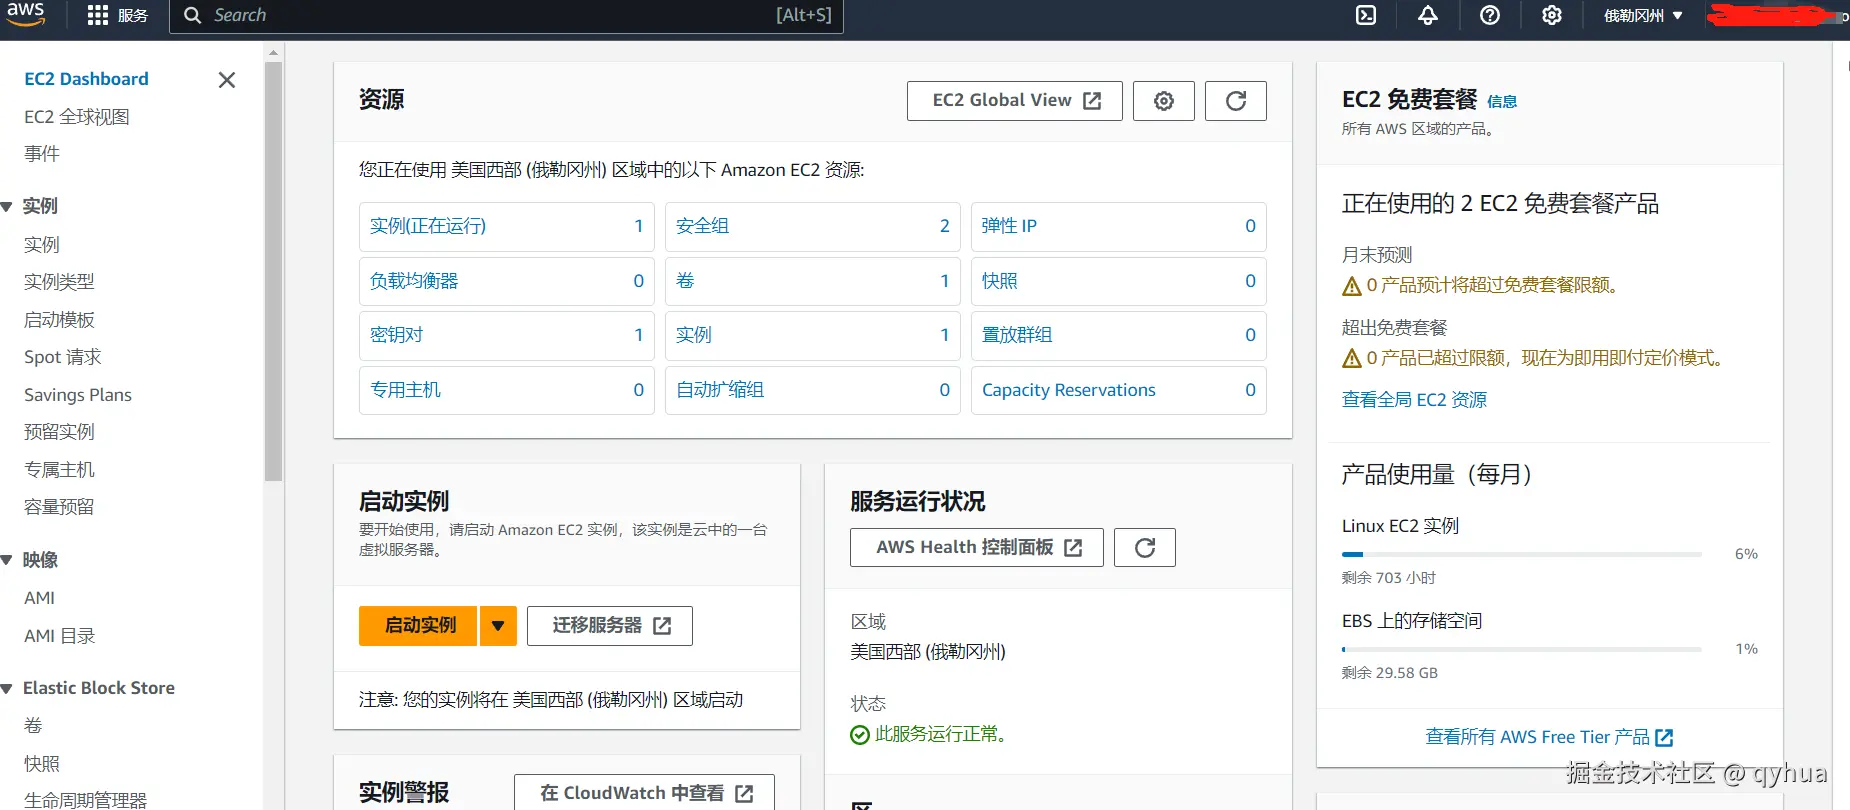Open resource settings gear in 资源 panel
This screenshot has width=1850, height=810.
click(x=1164, y=101)
